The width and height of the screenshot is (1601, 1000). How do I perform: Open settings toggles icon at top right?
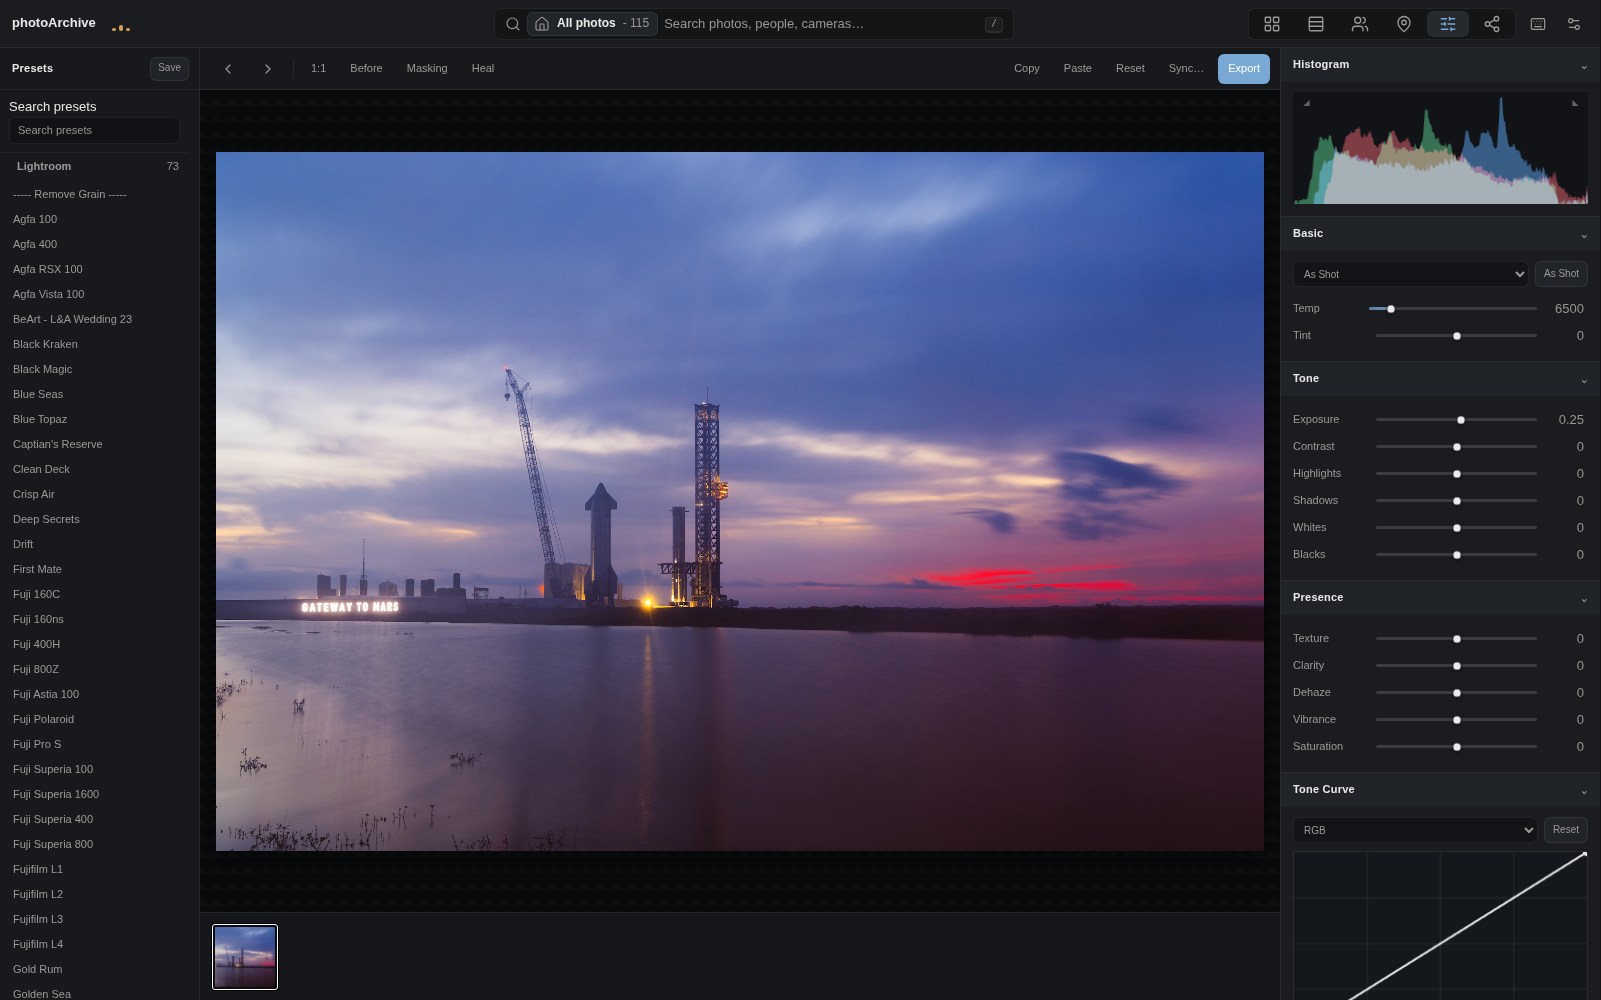click(1574, 24)
